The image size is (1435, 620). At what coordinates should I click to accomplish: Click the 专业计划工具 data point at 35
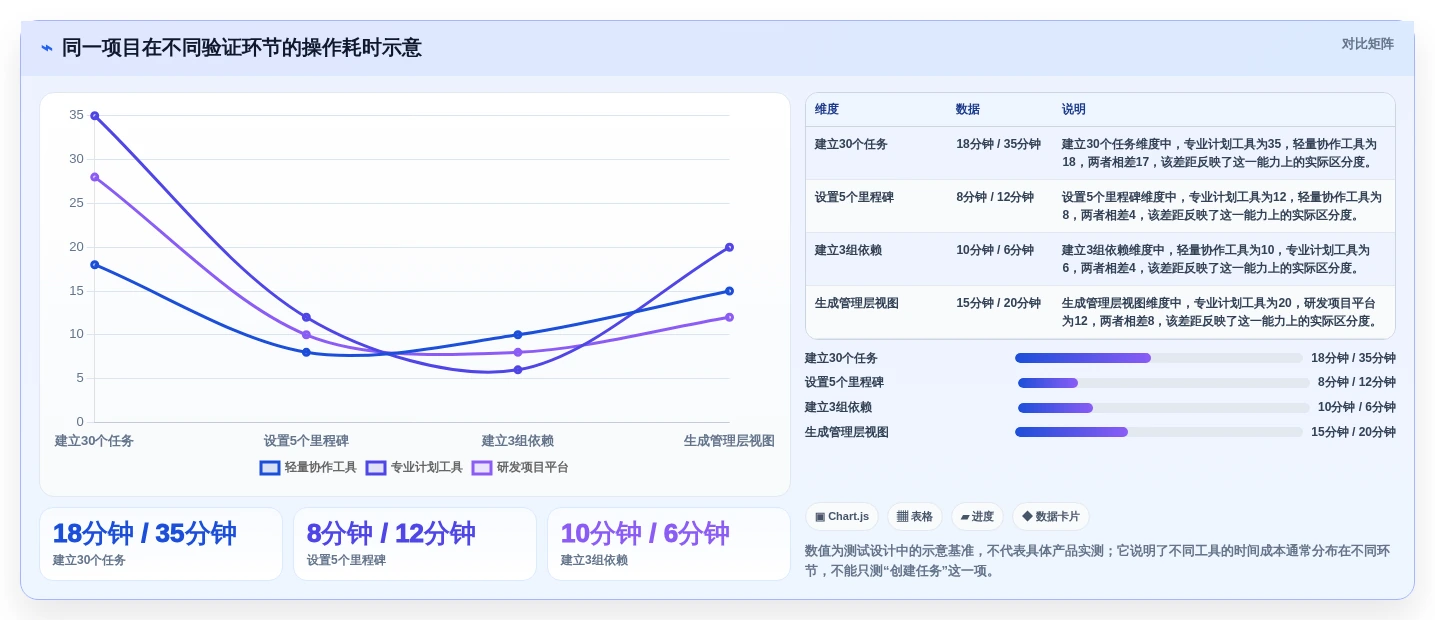coord(95,116)
